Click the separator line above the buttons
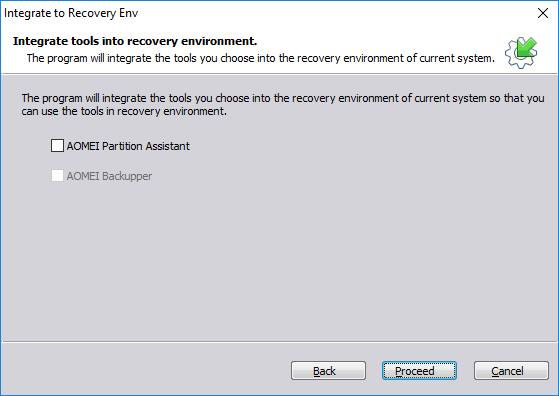Screen dimensions: 559x396 (x=279, y=342)
